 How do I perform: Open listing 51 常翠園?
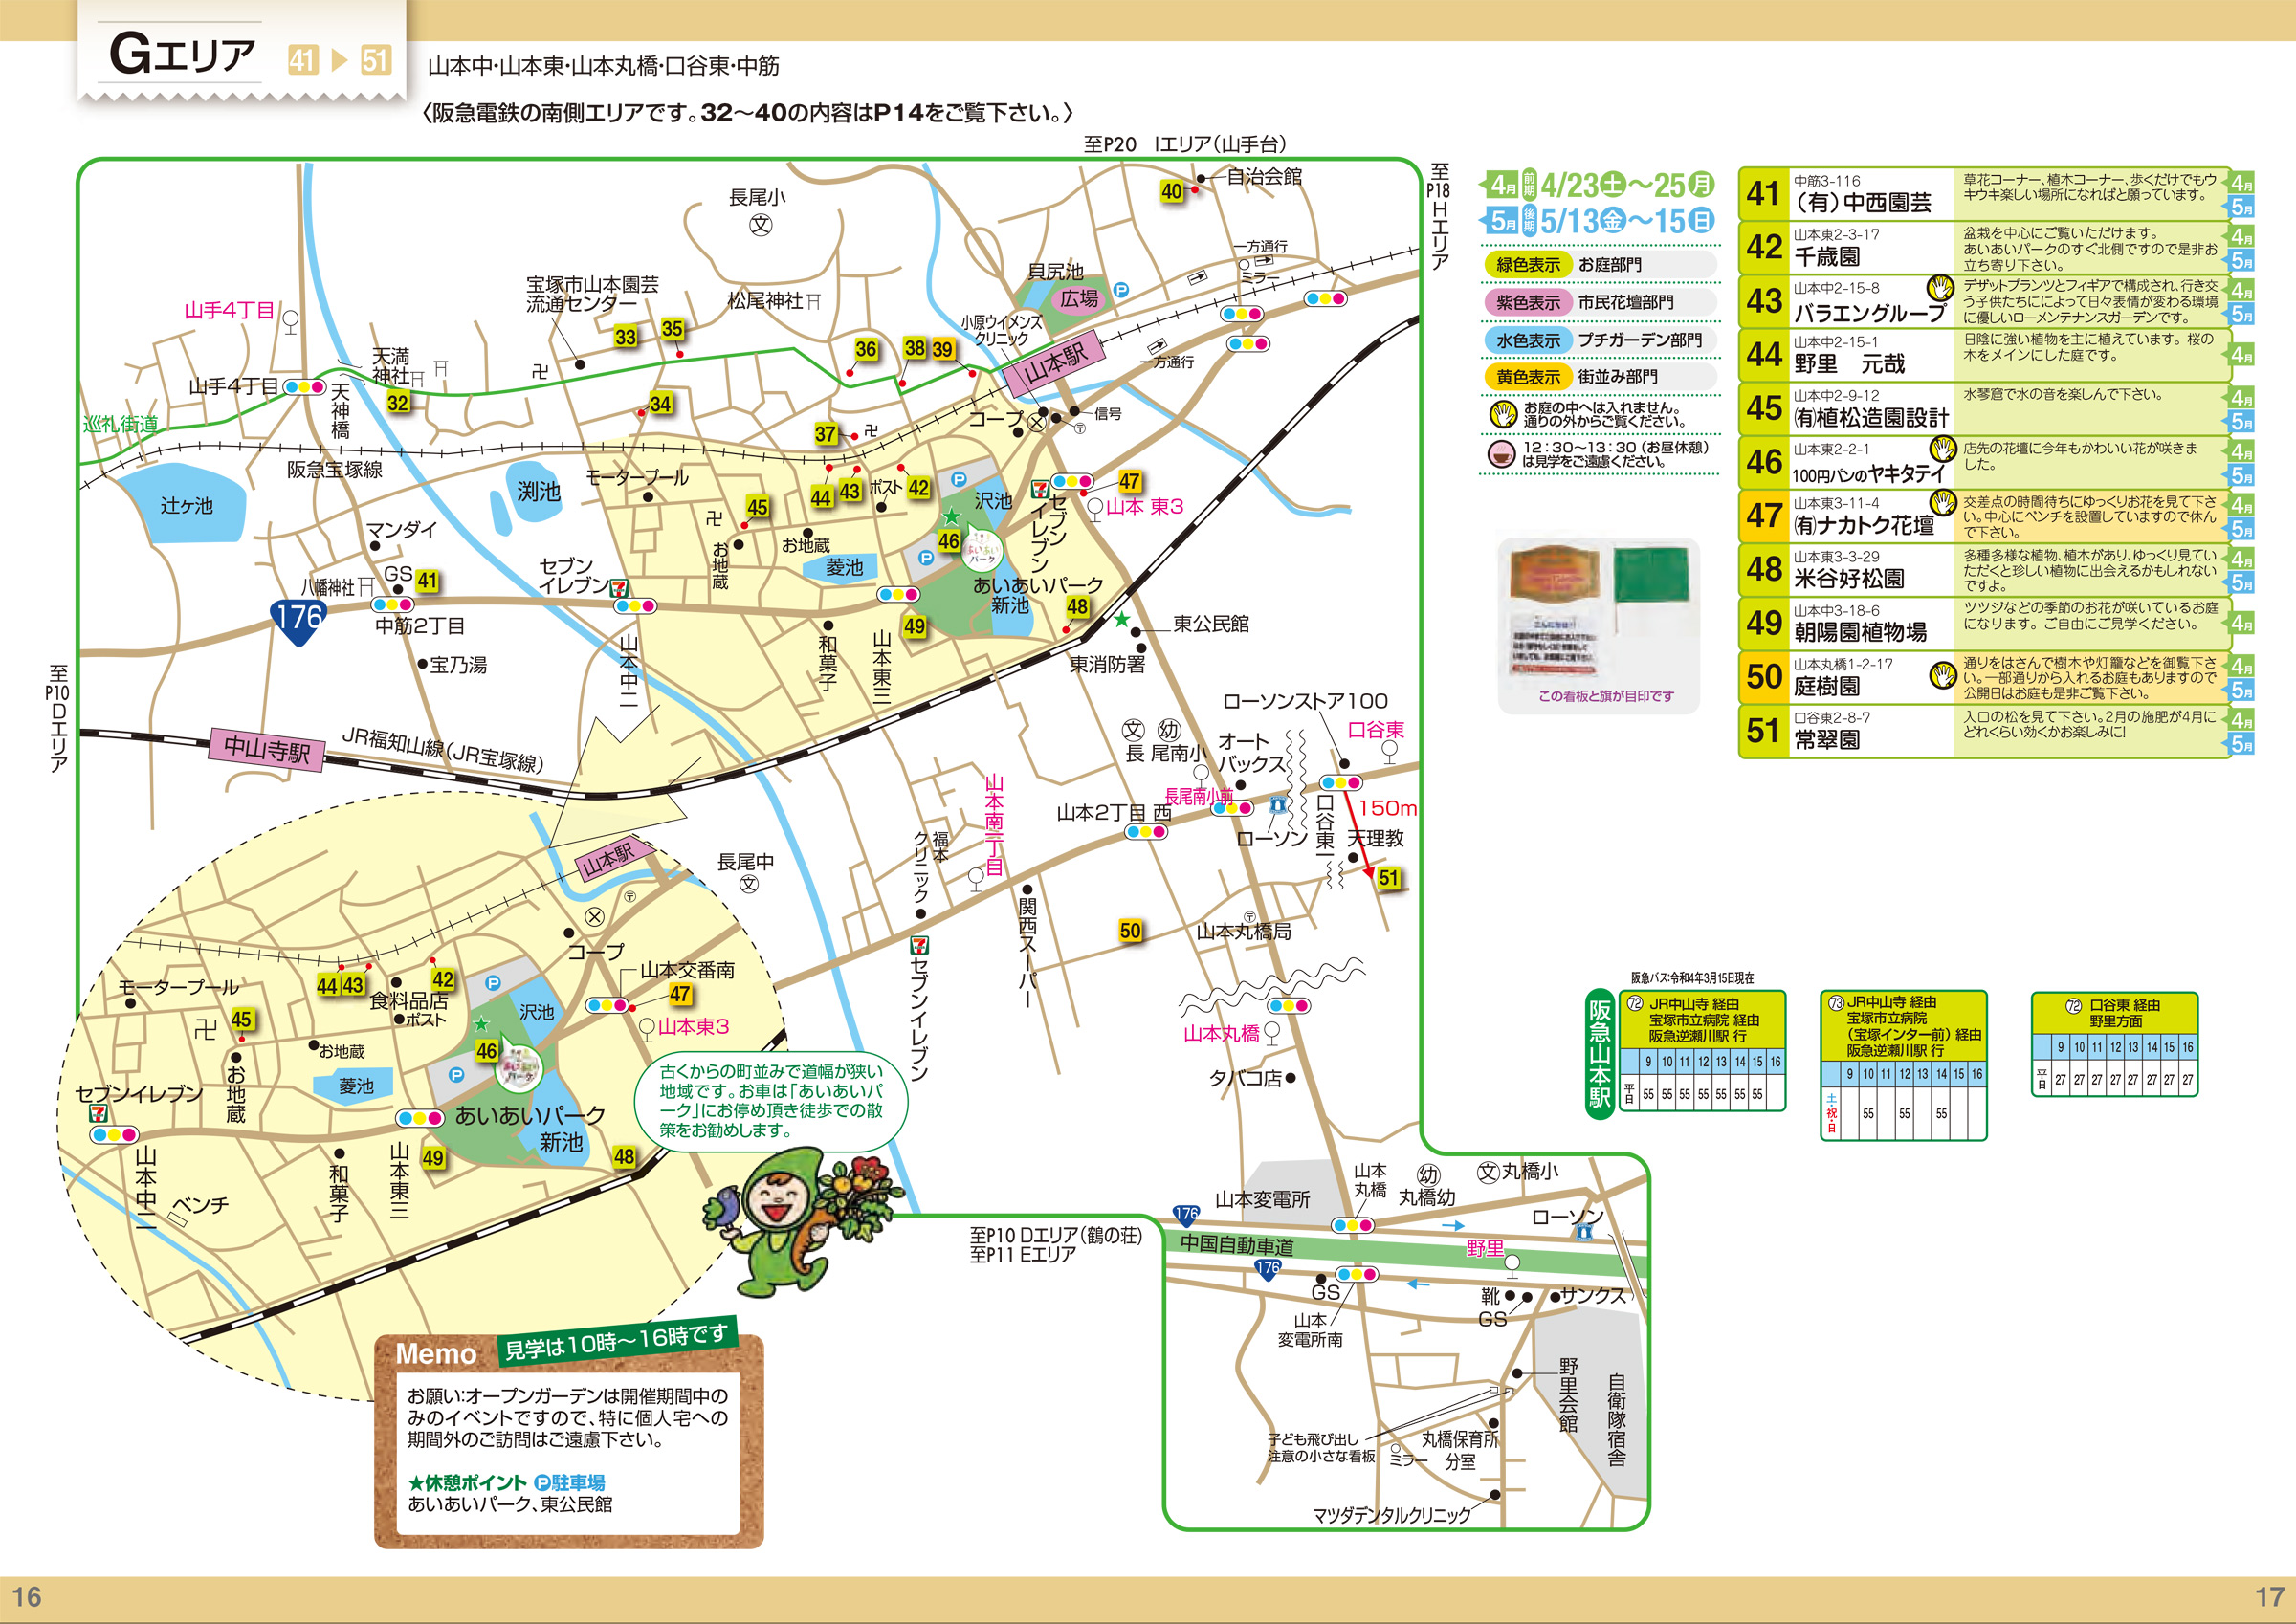[x=1985, y=731]
